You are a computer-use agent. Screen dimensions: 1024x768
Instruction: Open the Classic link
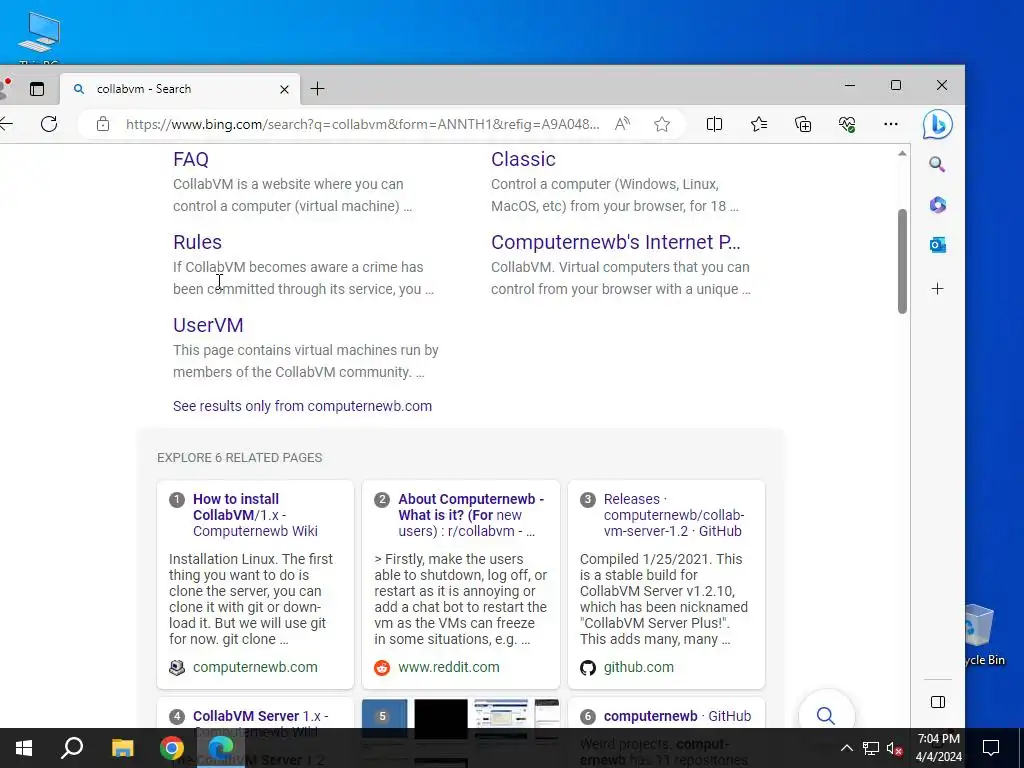(x=523, y=159)
